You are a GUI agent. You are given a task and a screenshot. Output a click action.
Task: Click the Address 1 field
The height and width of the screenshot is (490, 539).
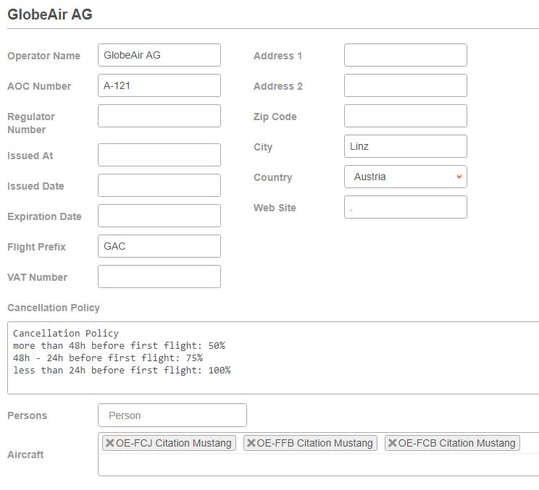click(405, 55)
